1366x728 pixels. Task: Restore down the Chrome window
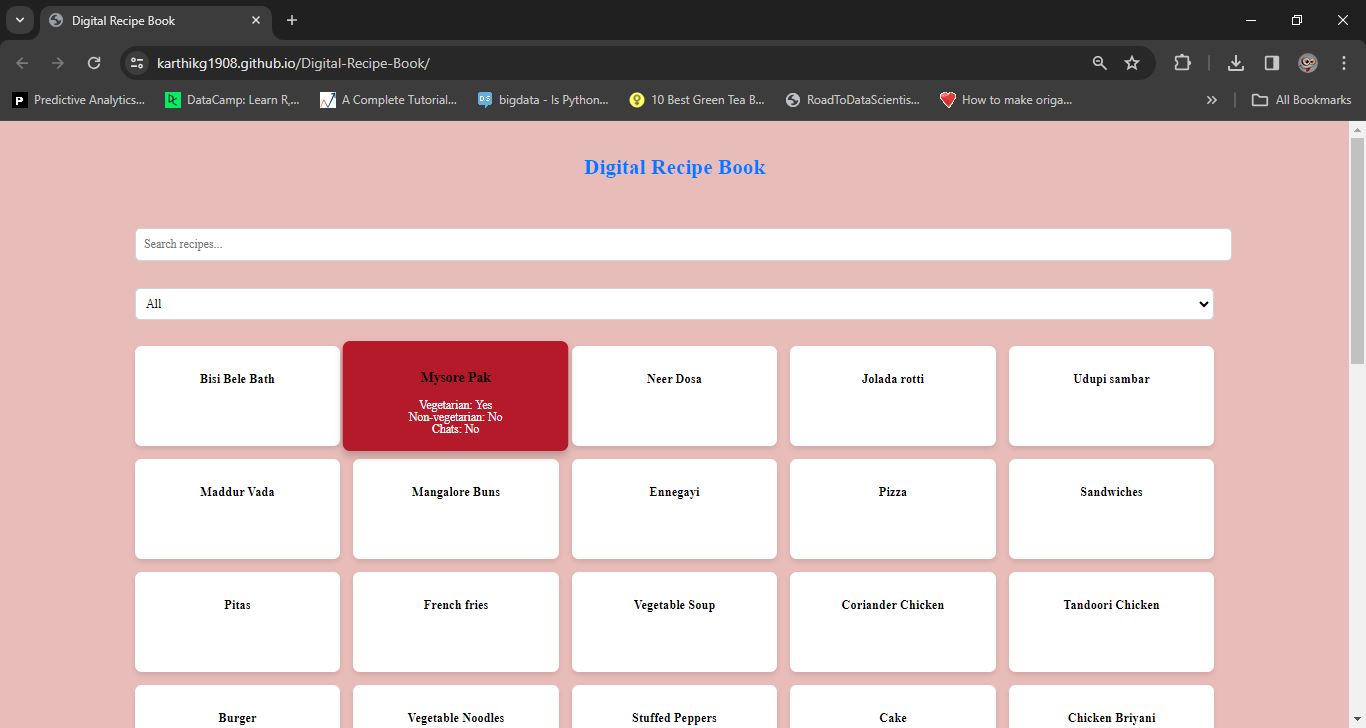coord(1297,20)
